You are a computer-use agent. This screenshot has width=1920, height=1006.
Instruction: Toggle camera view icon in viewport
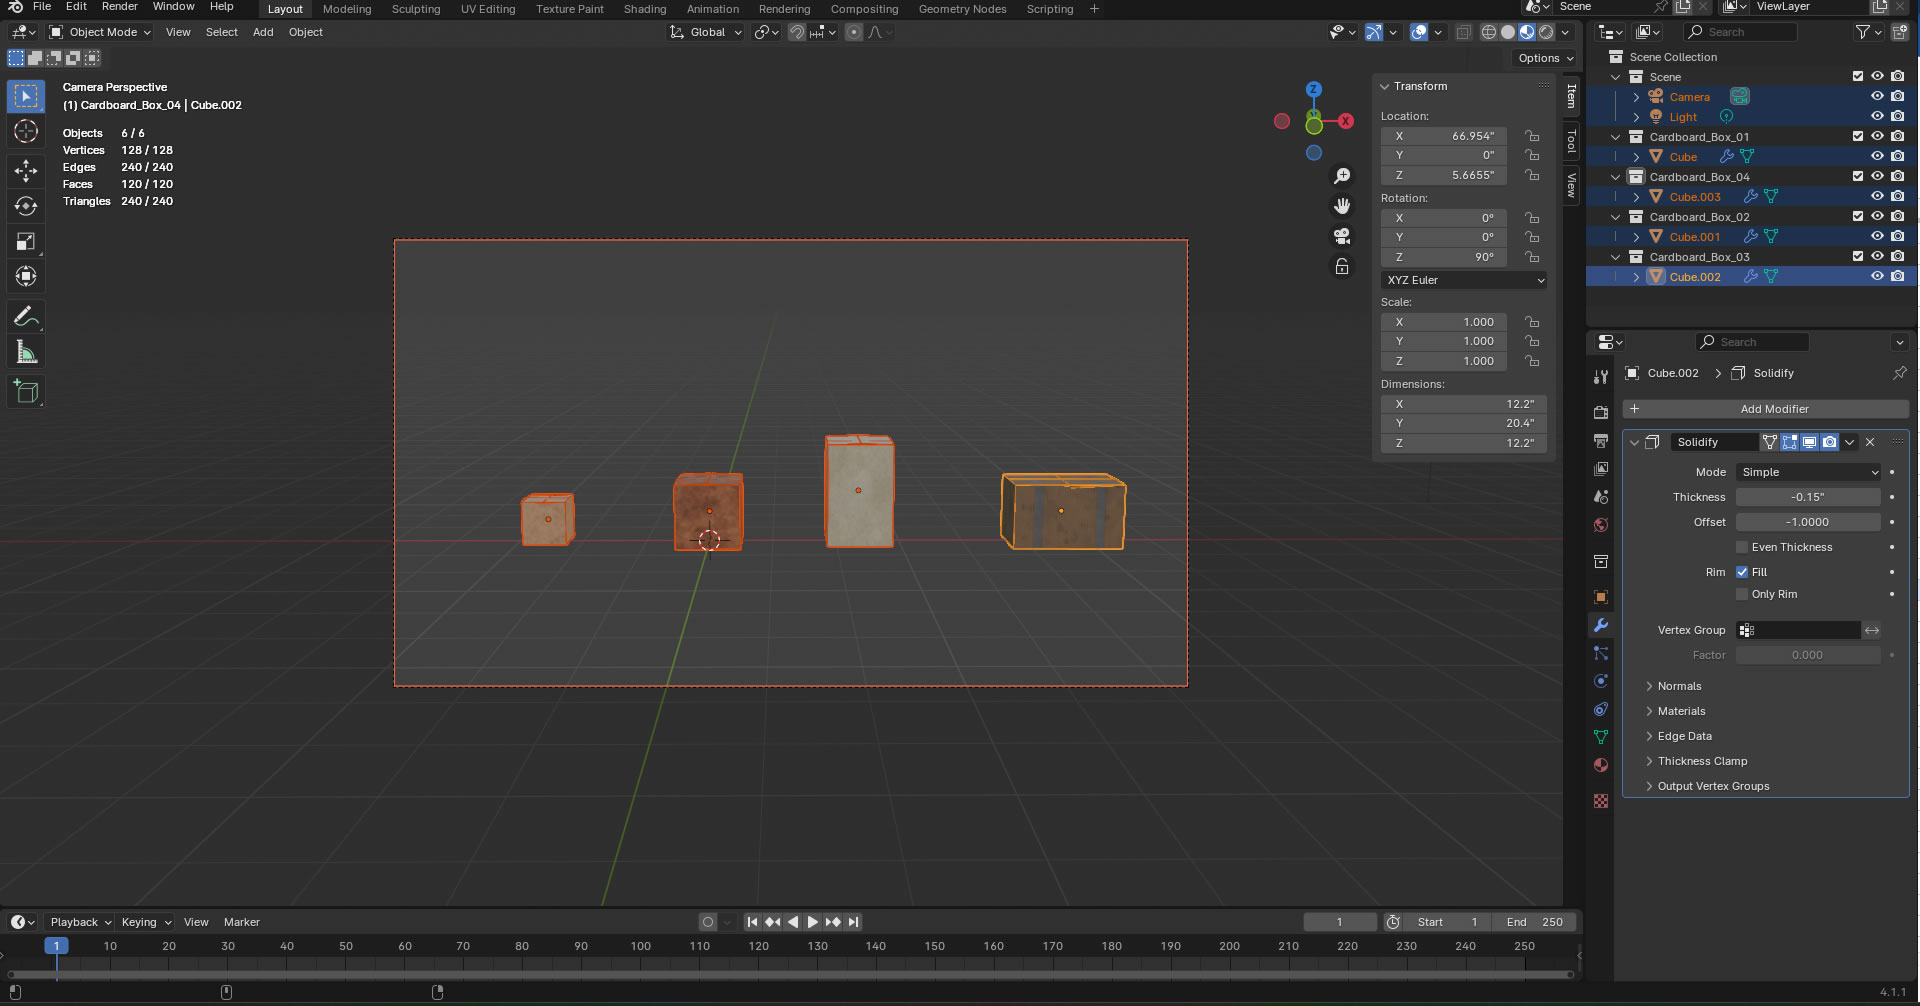[x=1342, y=236]
